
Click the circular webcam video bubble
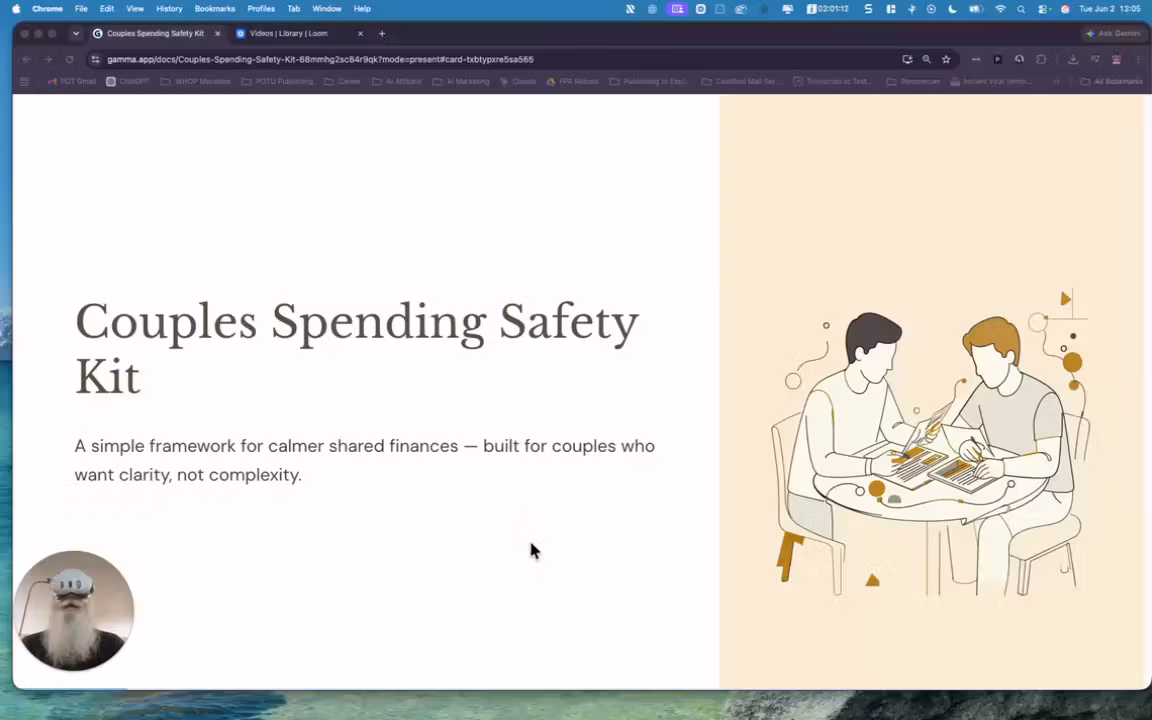click(73, 611)
